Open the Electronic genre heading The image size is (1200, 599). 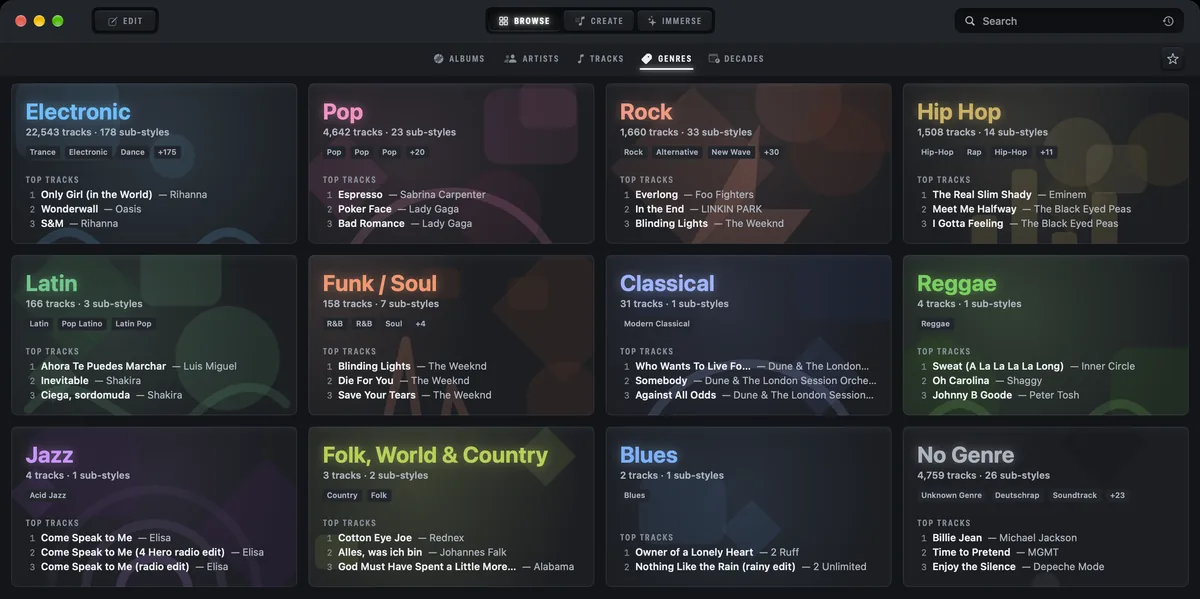pos(78,112)
